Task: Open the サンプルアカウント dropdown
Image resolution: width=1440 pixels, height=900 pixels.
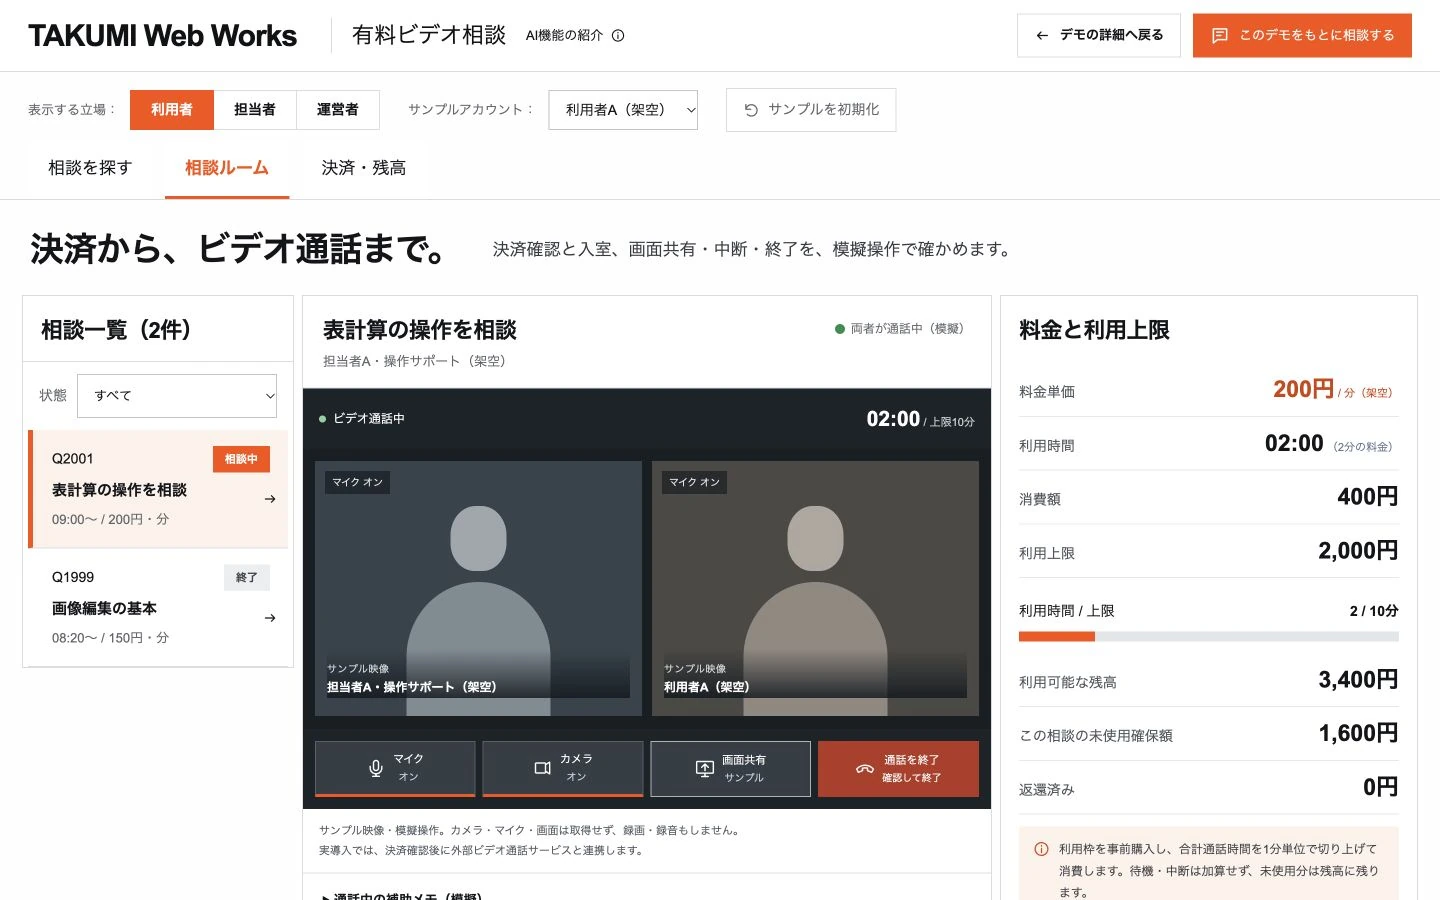Action: [623, 110]
